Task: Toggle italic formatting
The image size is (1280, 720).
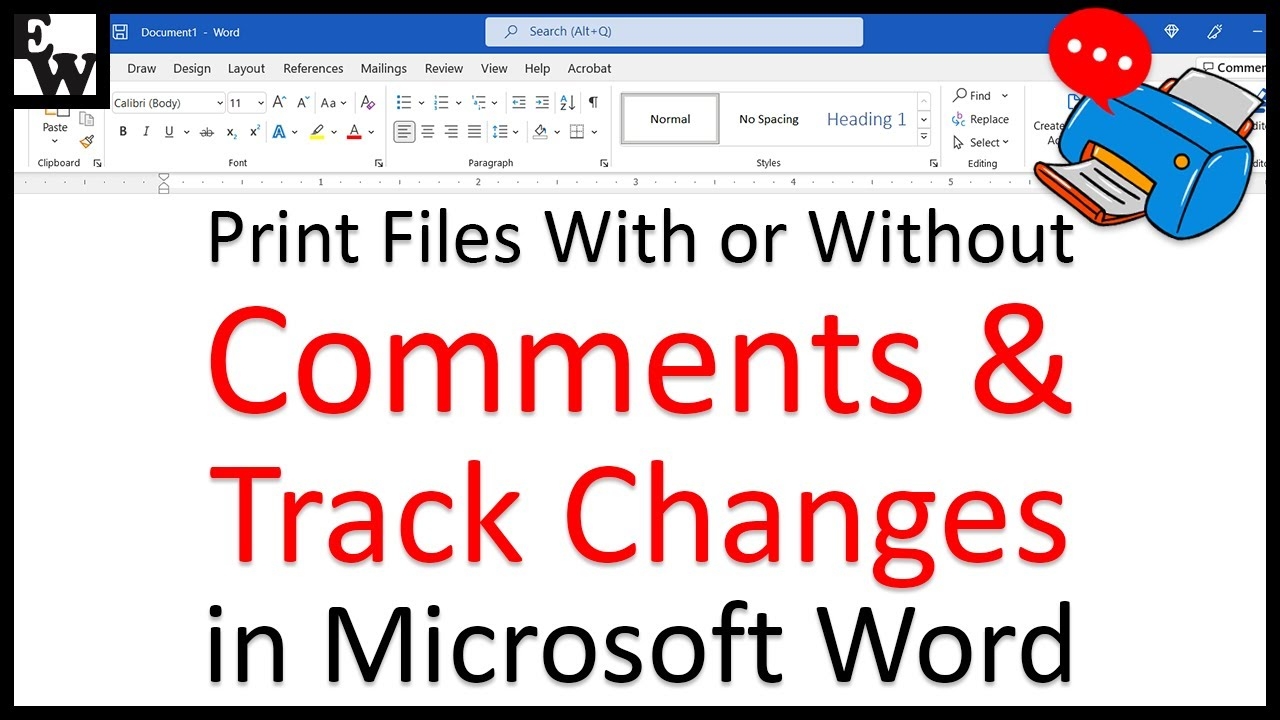Action: pyautogui.click(x=146, y=132)
